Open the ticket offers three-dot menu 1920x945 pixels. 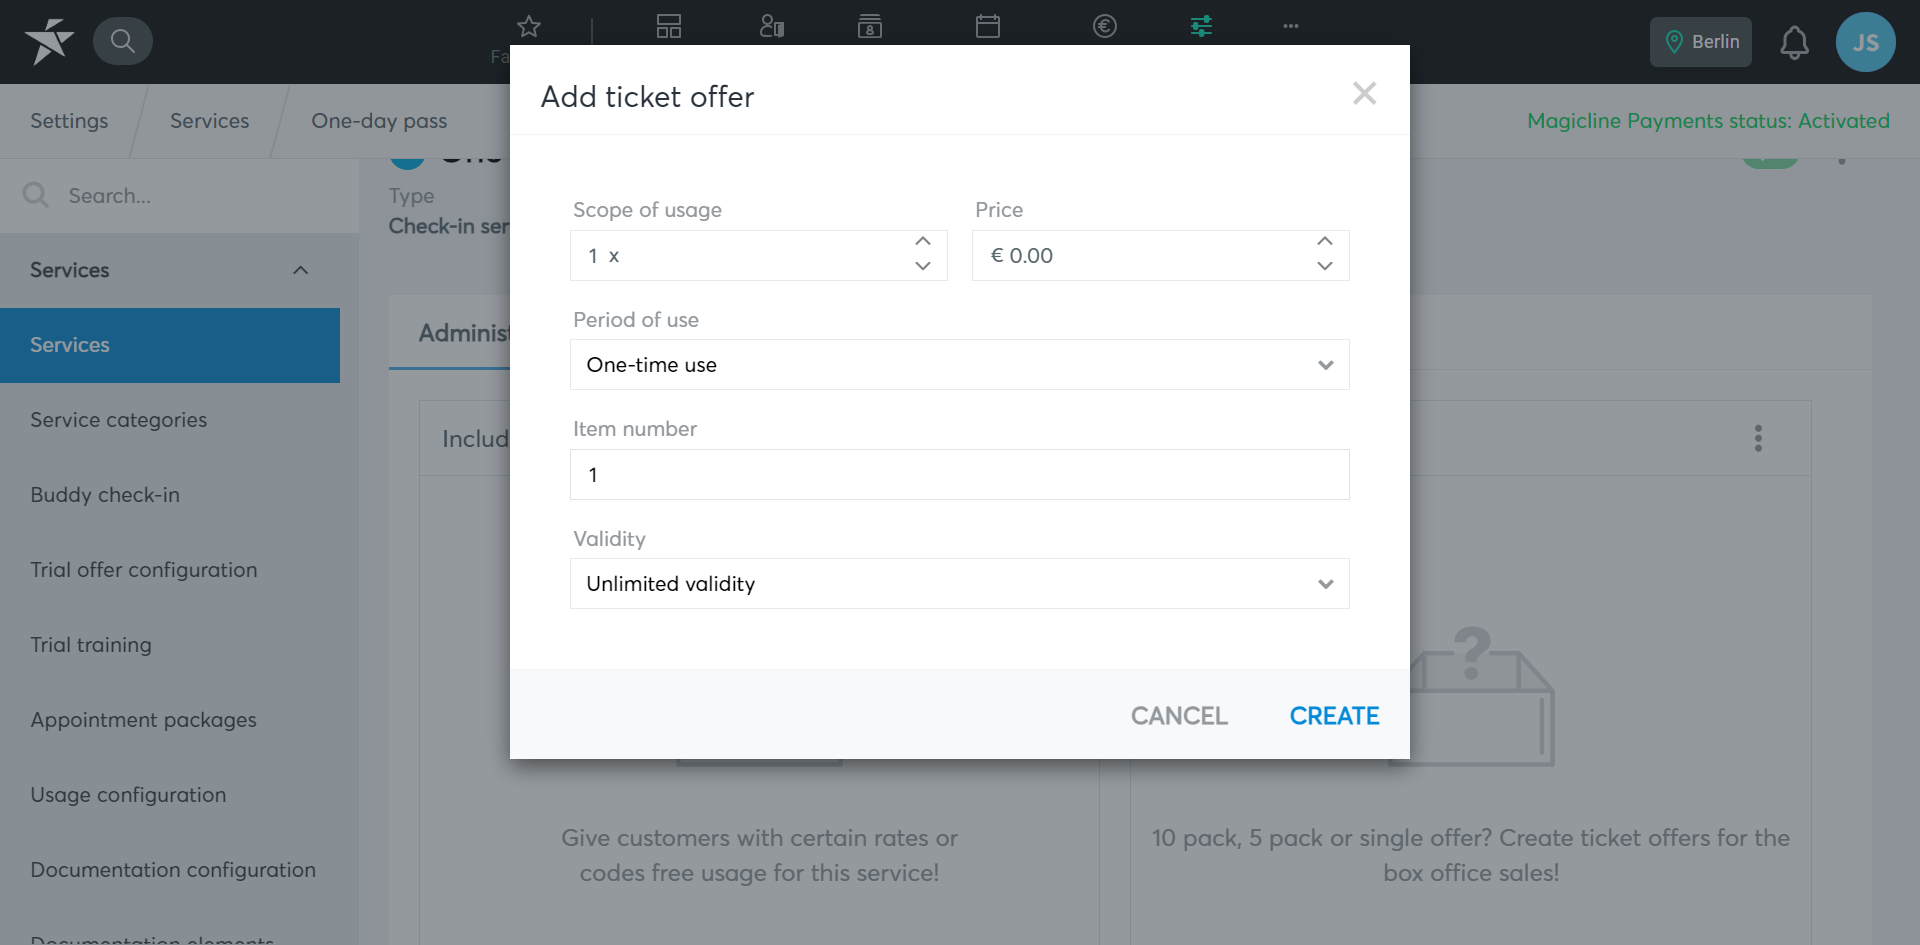click(1758, 438)
